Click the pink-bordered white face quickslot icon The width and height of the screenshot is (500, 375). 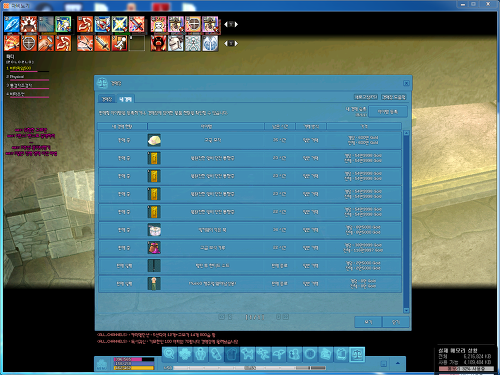point(158,24)
